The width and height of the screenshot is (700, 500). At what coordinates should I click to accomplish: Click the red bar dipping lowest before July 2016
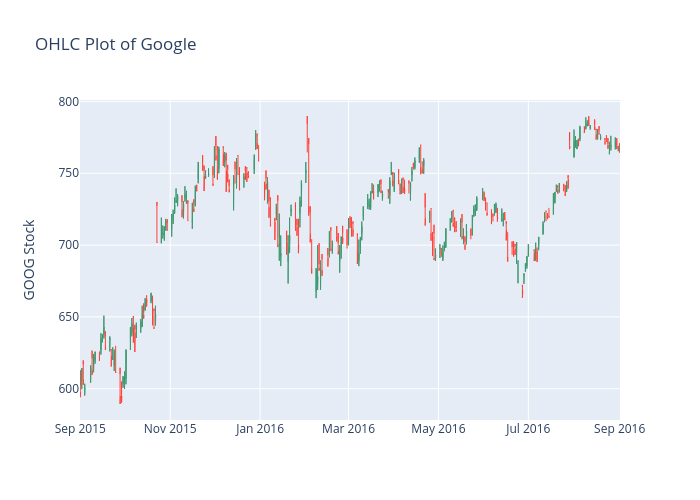[522, 290]
